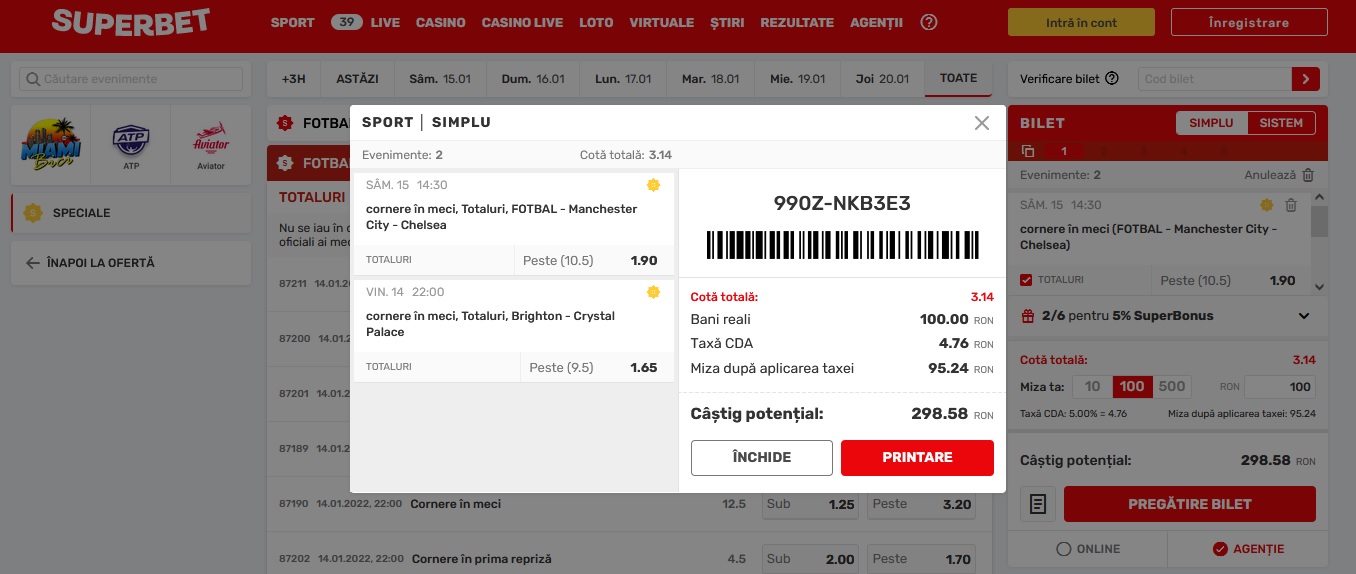Switch bet slip to SISTEM mode
This screenshot has width=1356, height=574.
(x=1281, y=123)
